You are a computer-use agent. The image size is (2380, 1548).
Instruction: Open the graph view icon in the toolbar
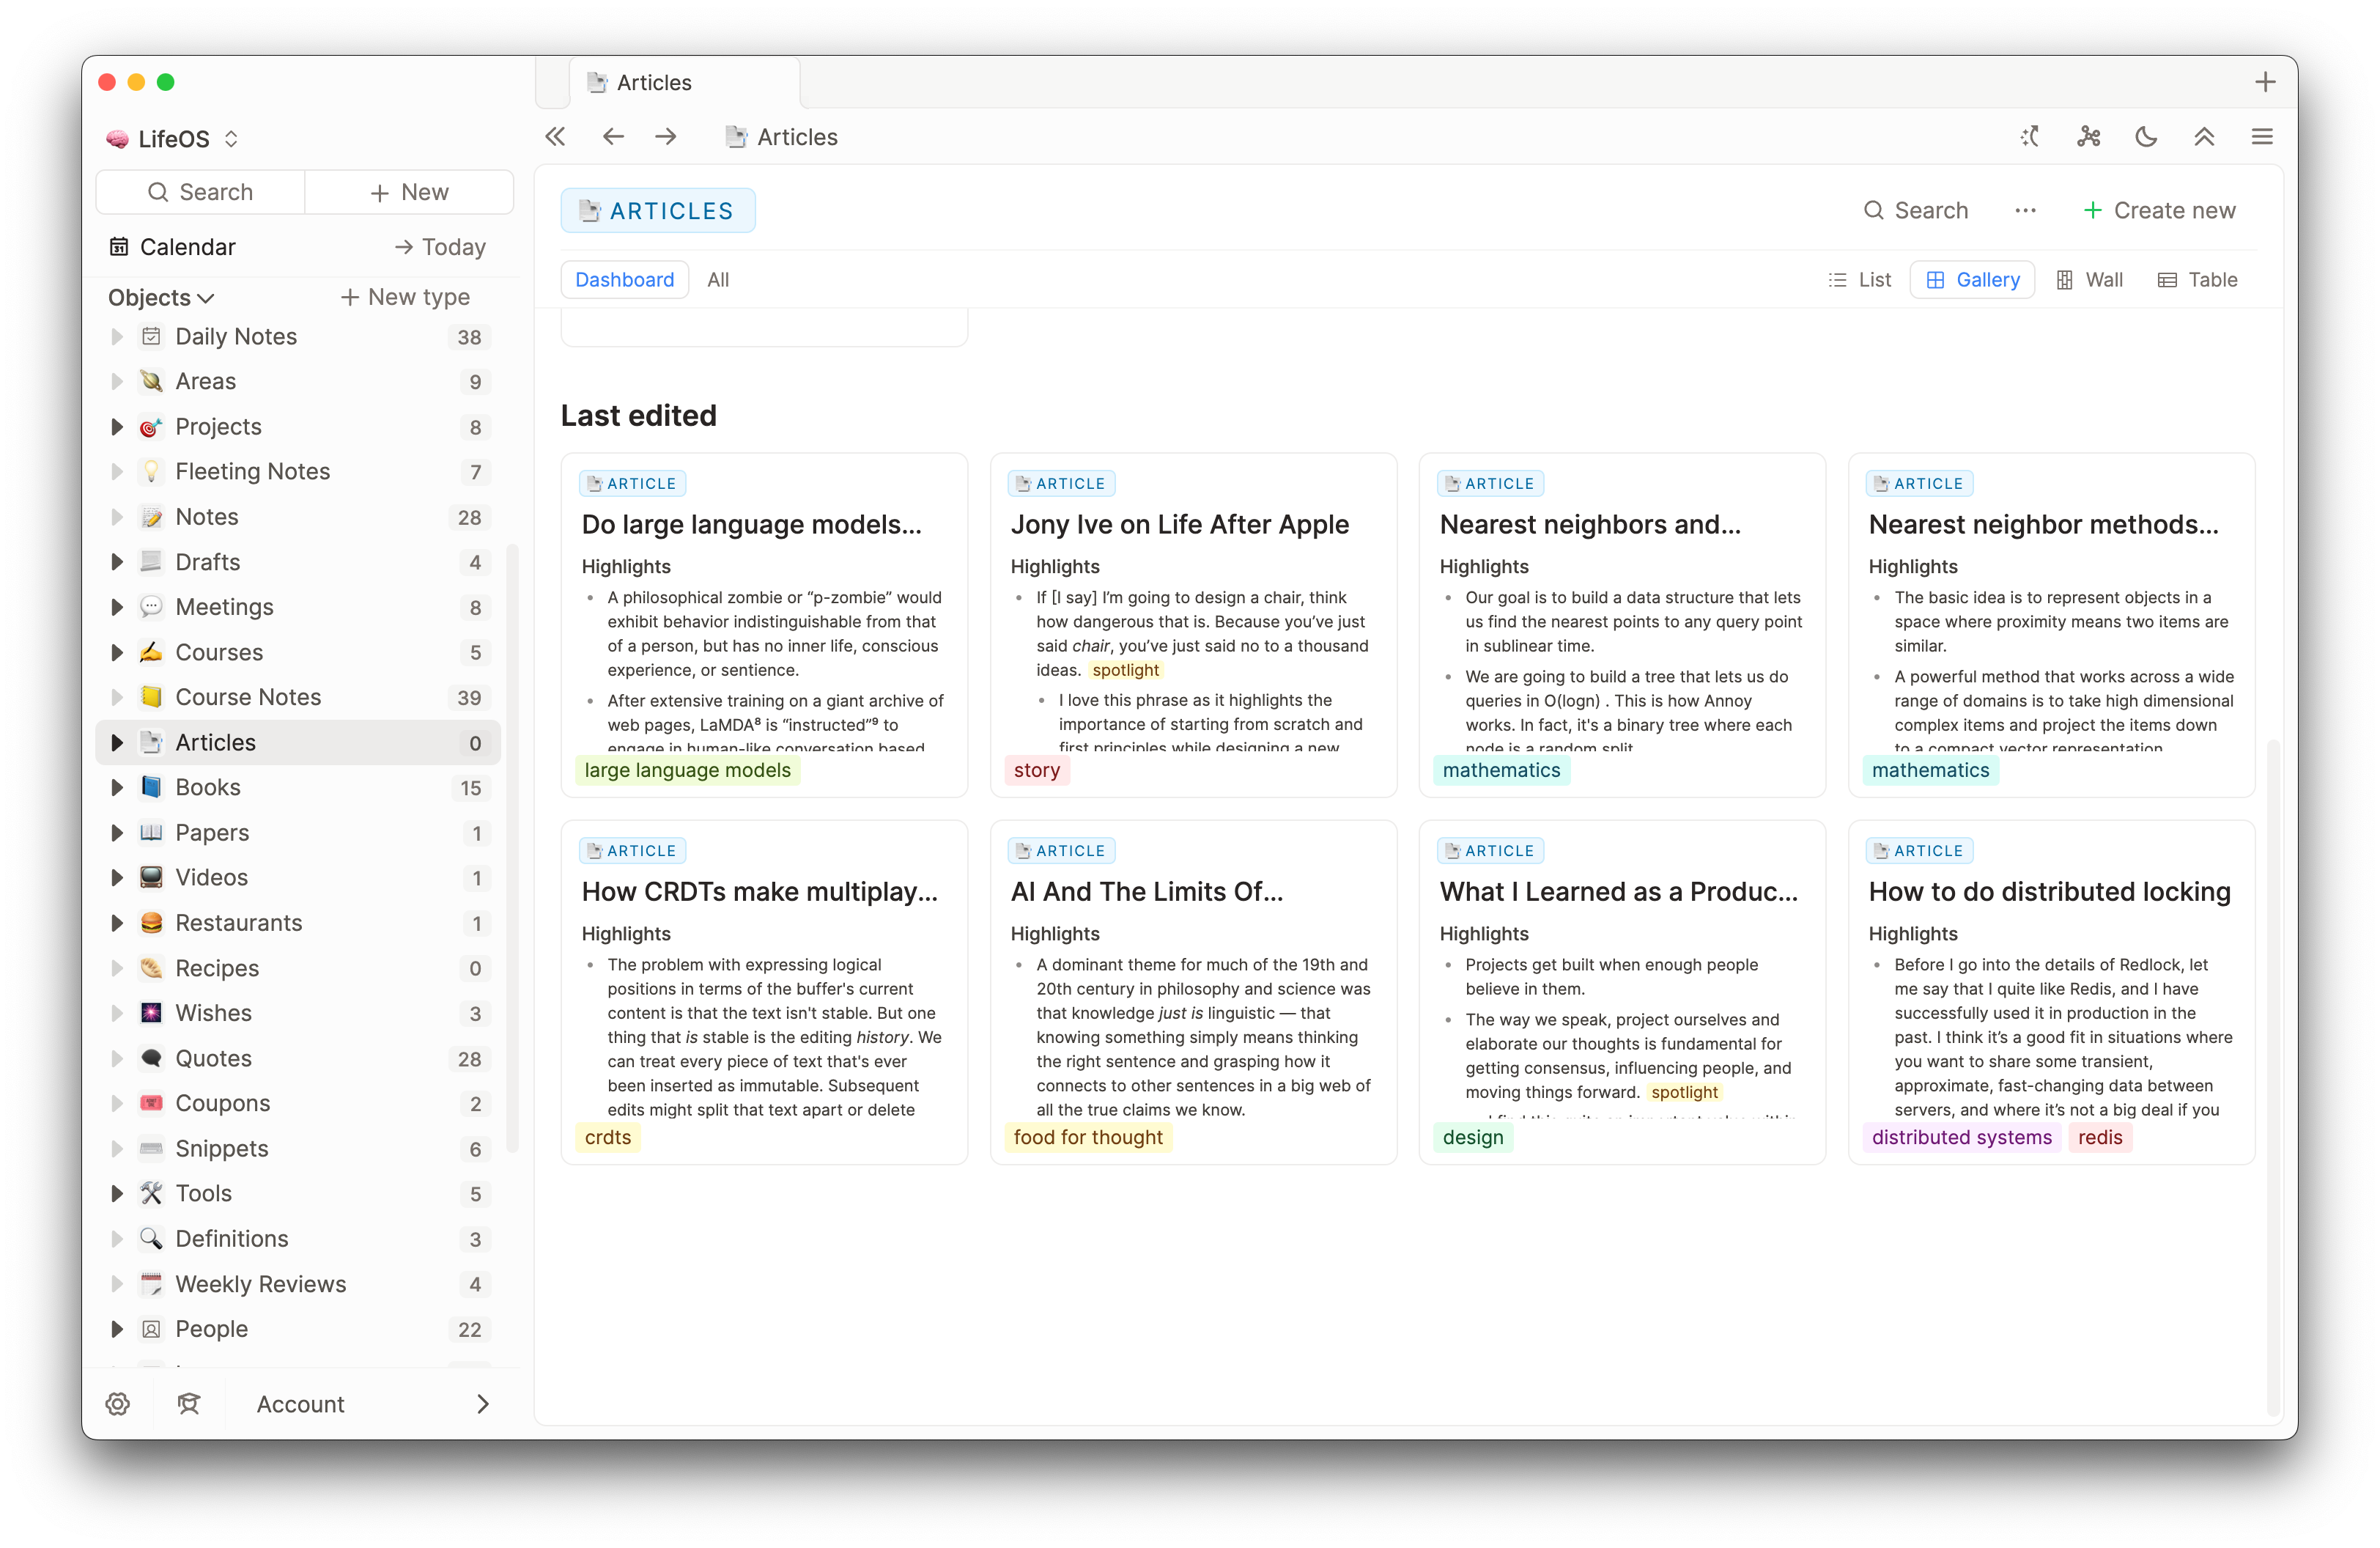(2088, 137)
